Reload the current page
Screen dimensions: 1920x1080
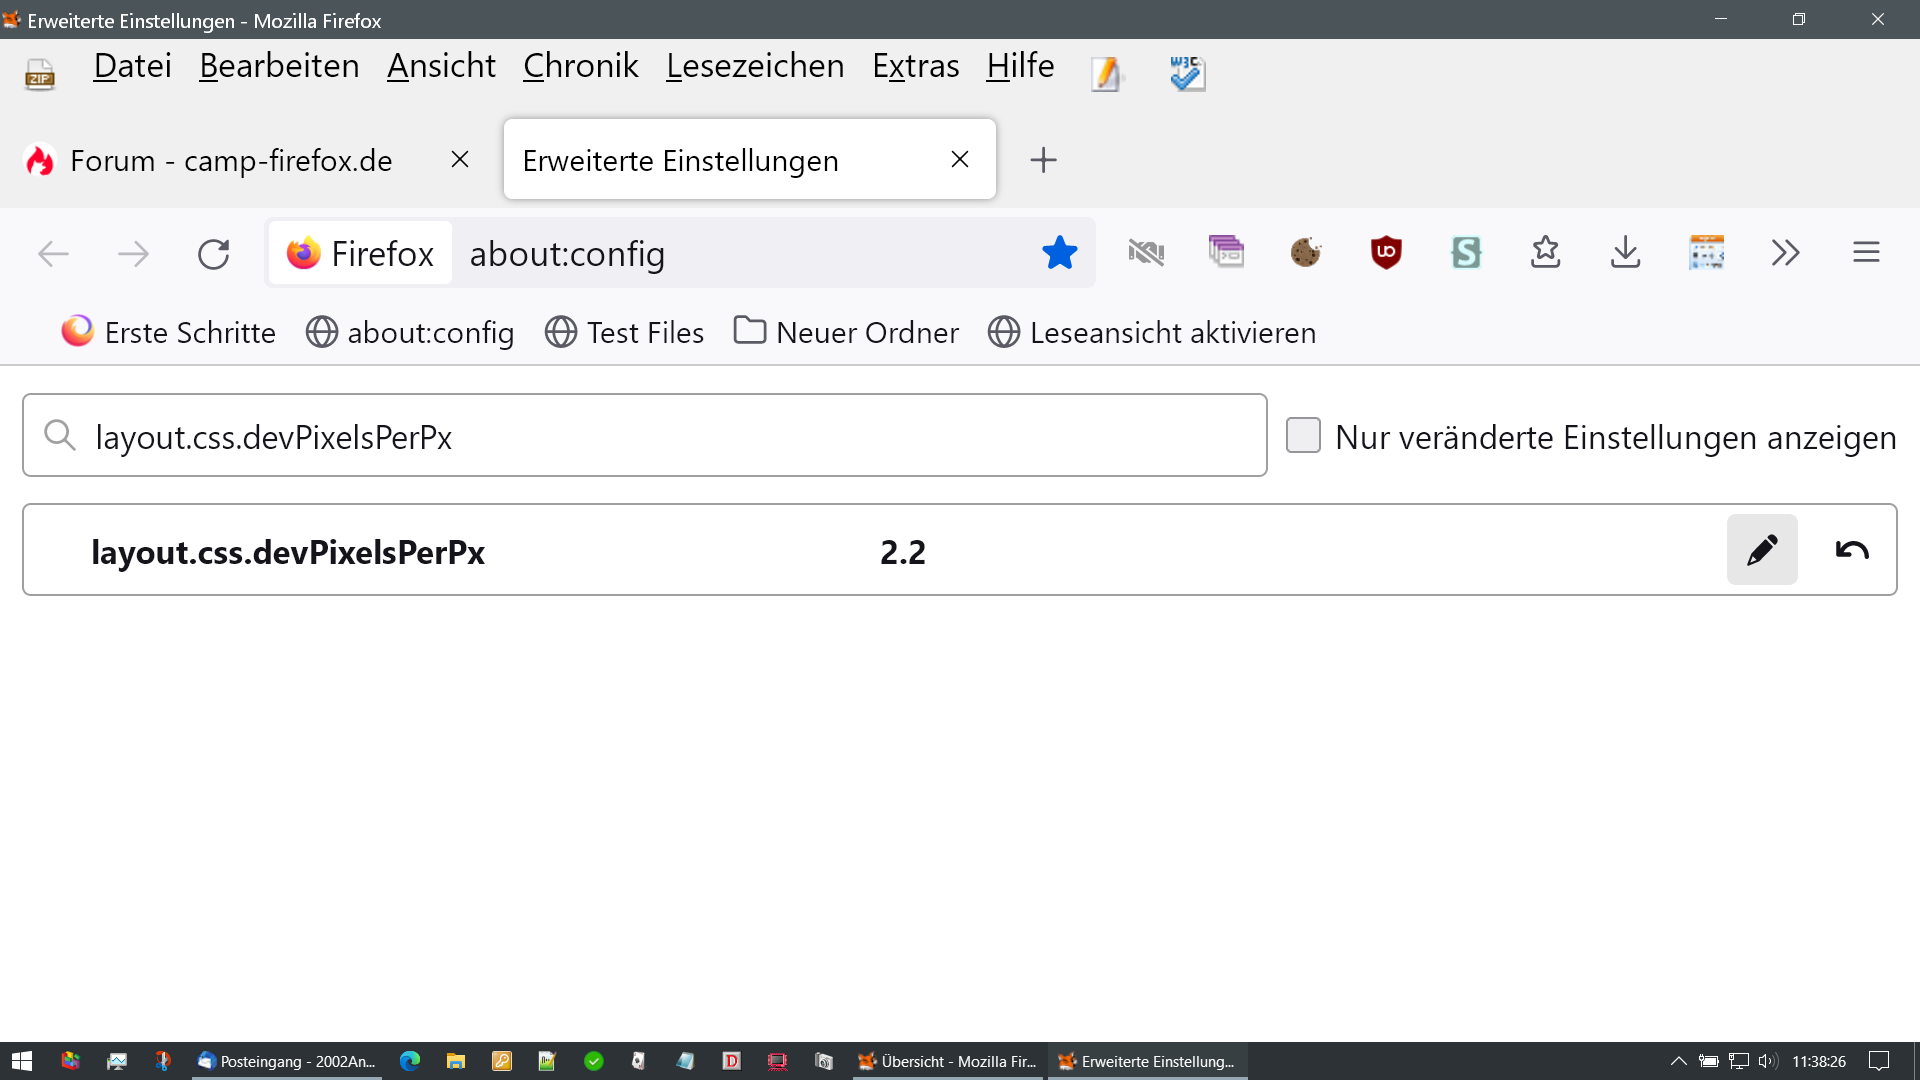(x=213, y=254)
